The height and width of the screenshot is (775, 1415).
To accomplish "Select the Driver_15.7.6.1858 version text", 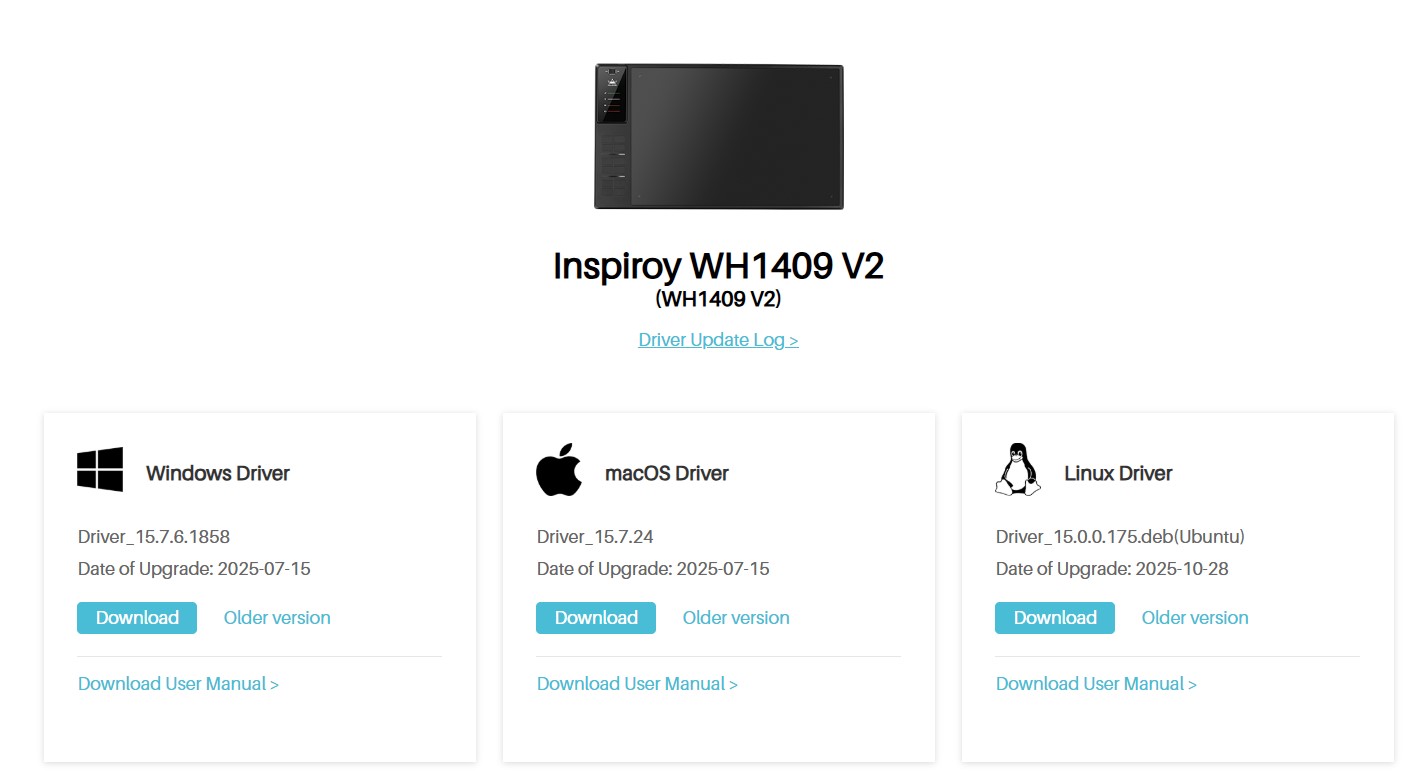I will (154, 537).
